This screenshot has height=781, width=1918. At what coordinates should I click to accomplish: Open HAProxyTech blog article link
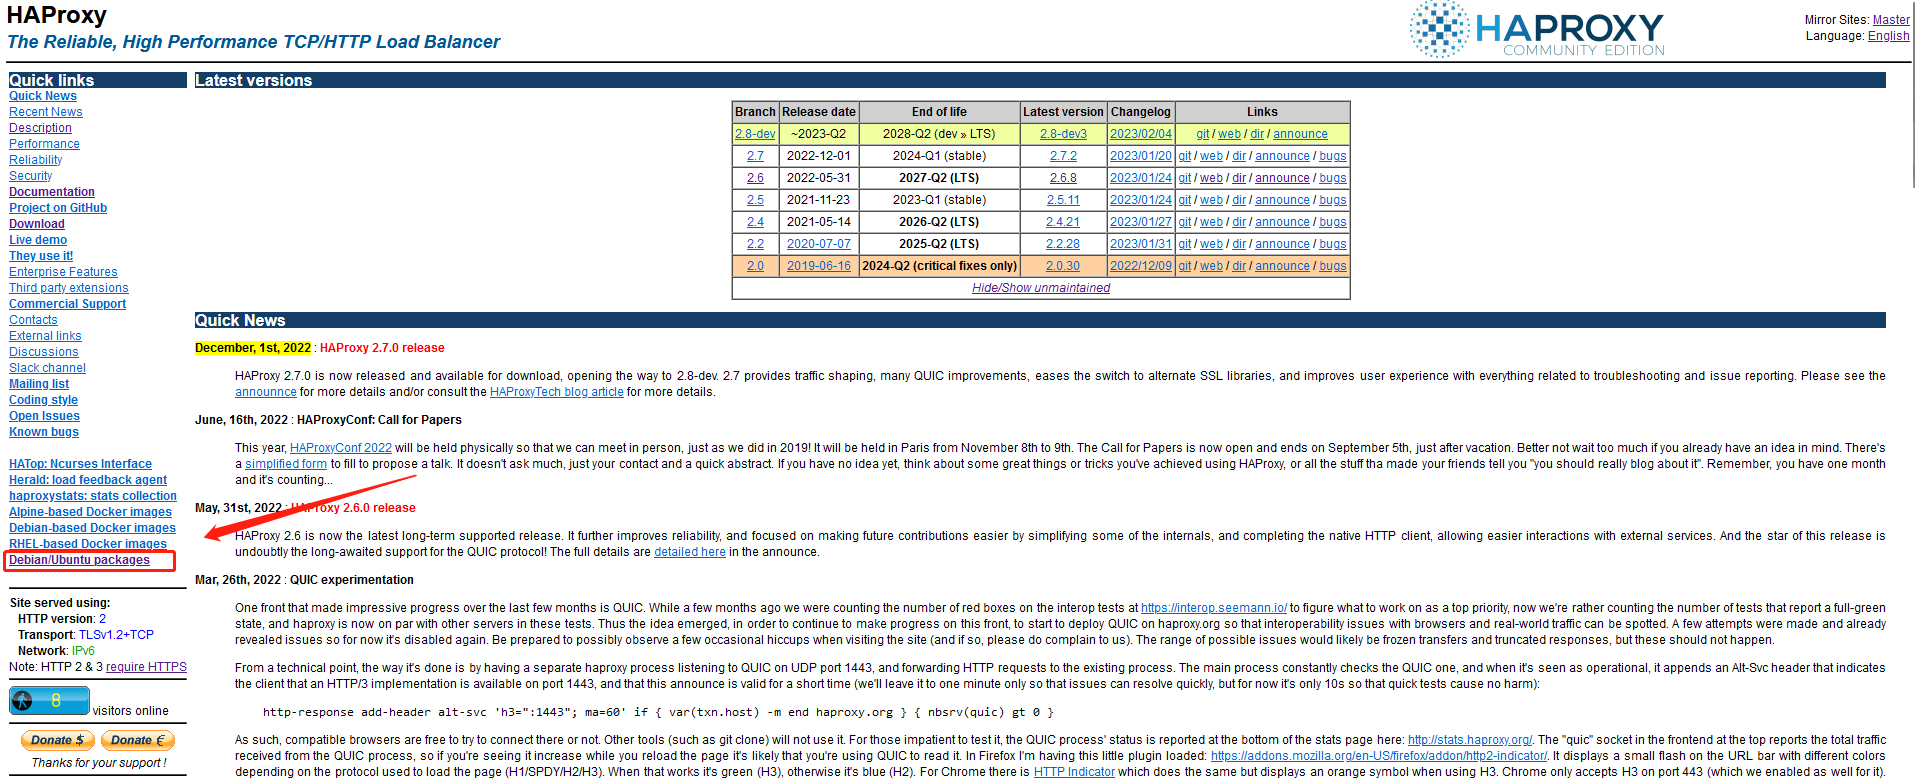(x=557, y=392)
